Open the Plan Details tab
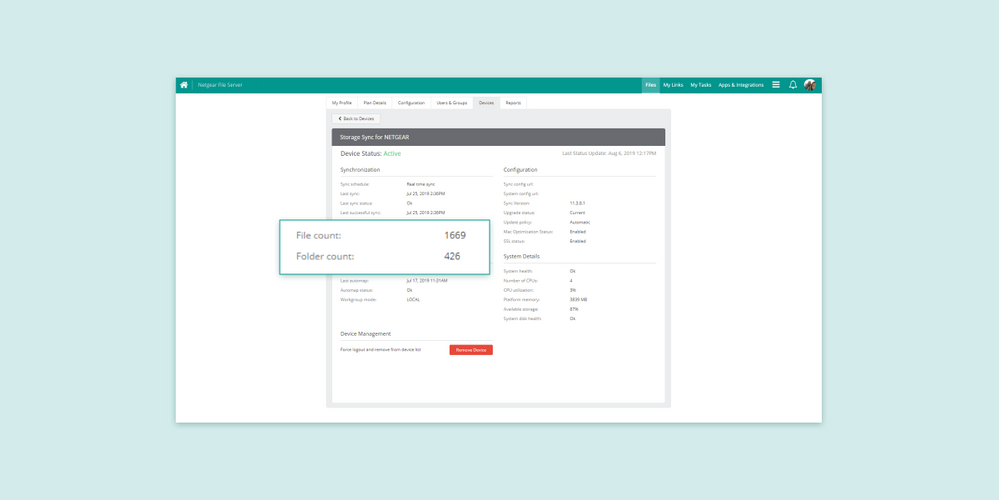Screen dimensions: 999x500 point(375,102)
